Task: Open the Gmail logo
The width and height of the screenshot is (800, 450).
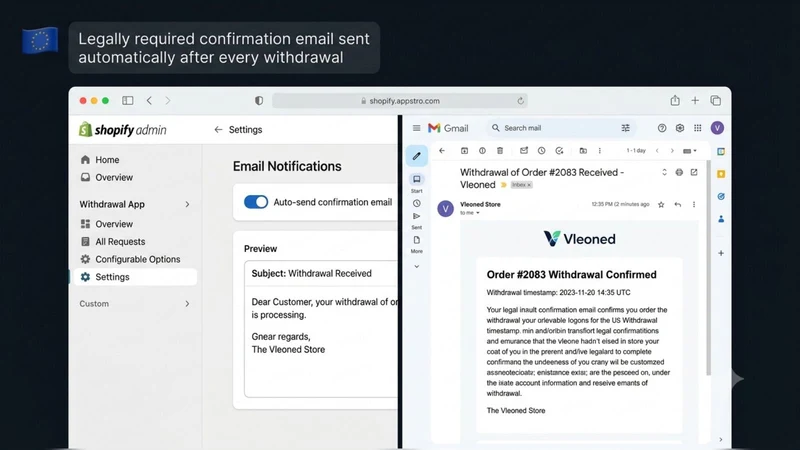Action: 448,128
